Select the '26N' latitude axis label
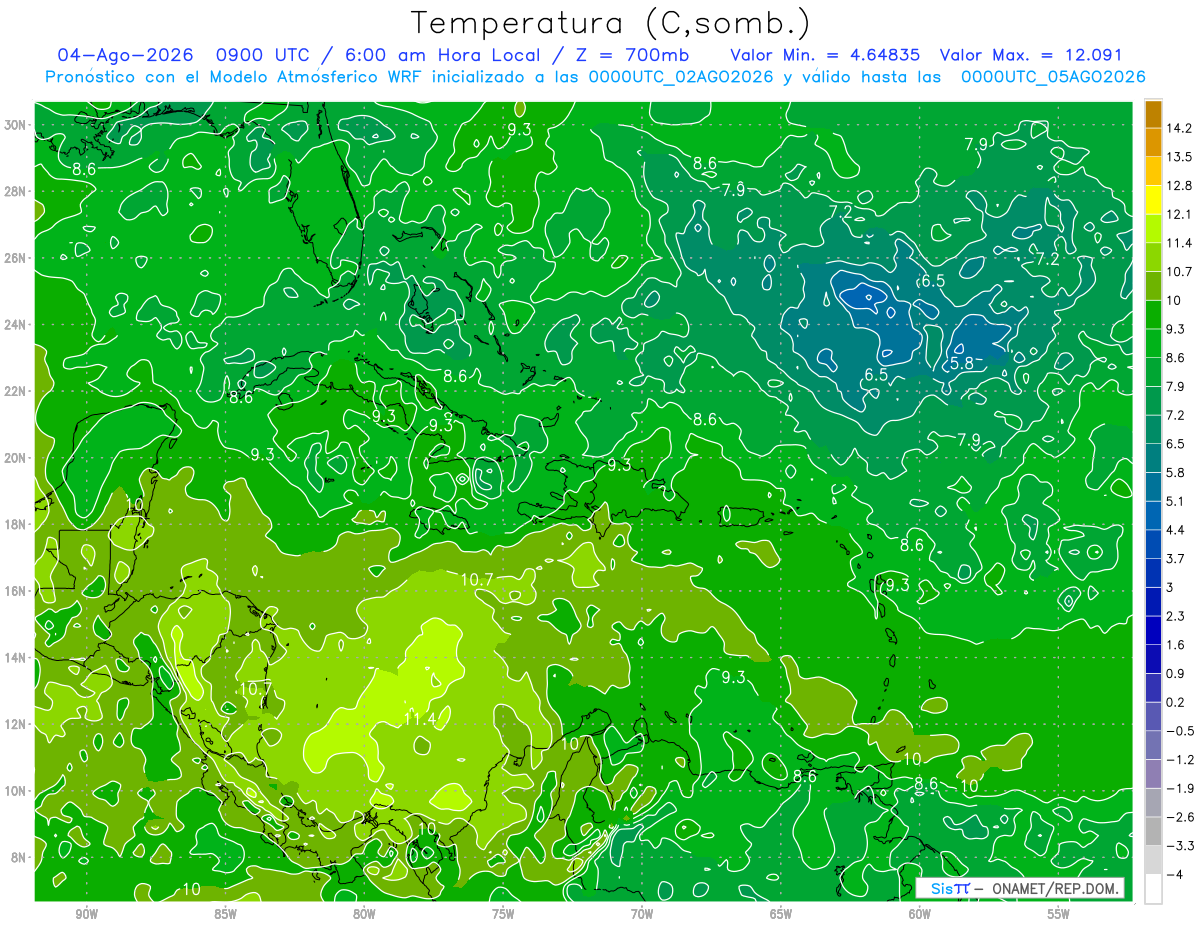The height and width of the screenshot is (927, 1200). coord(15,258)
